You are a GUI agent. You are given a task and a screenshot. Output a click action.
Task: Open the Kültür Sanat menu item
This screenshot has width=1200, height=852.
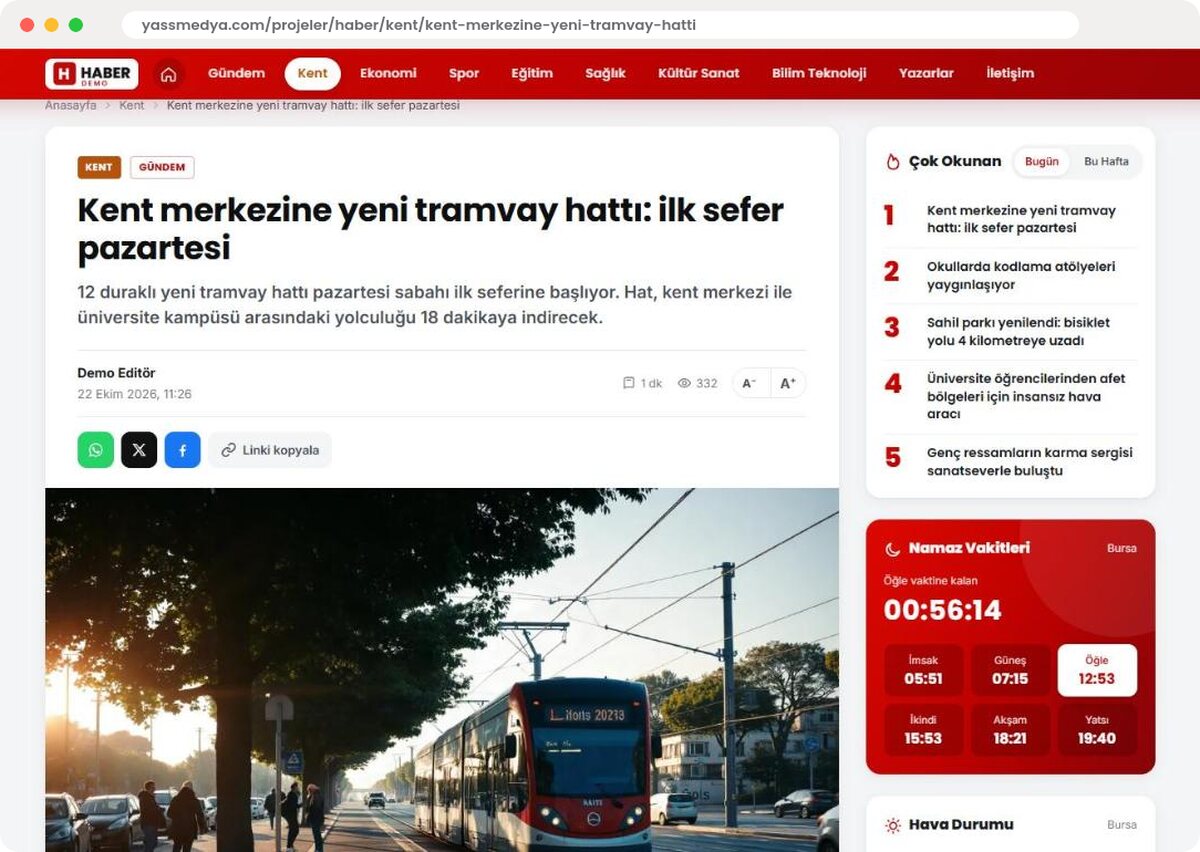pos(699,74)
